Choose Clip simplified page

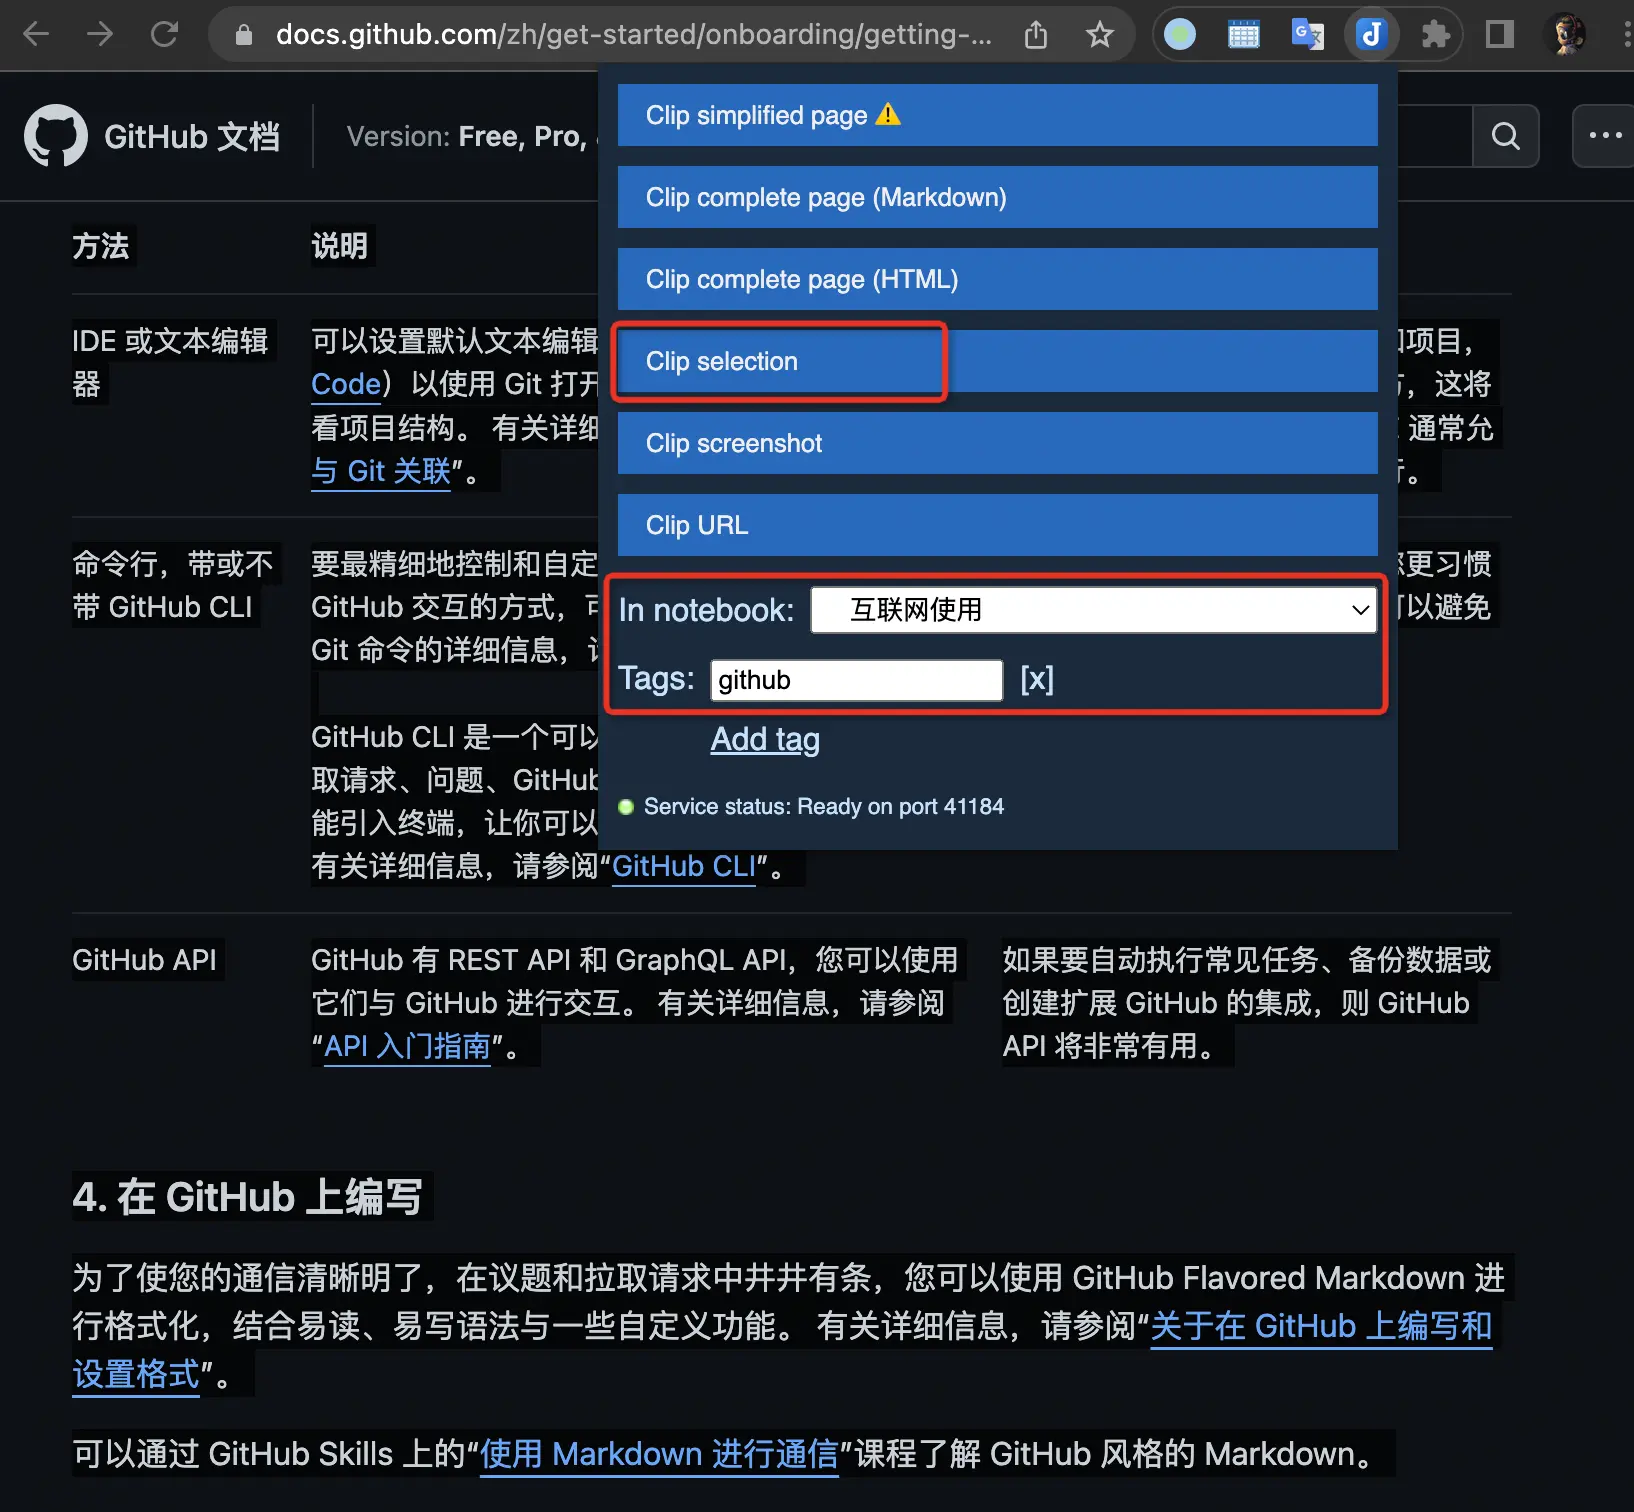998,115
